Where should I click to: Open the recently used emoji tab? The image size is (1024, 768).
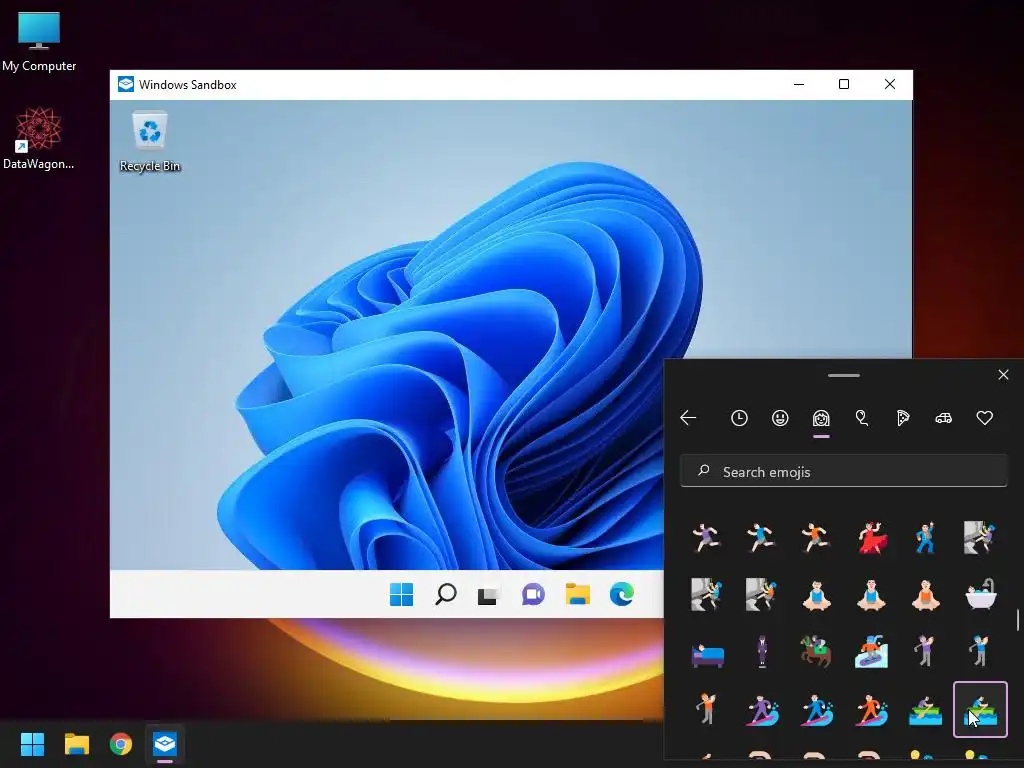[x=739, y=418]
